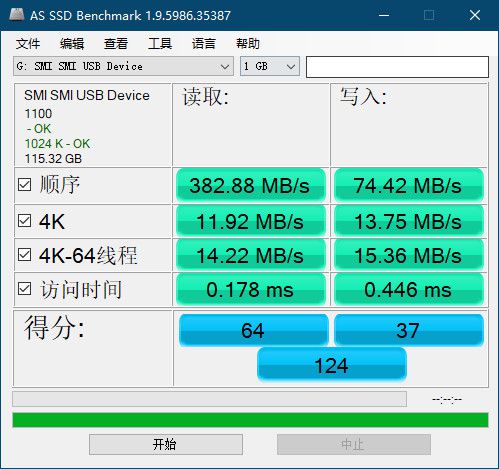Click the green completed progress bar

(250, 420)
